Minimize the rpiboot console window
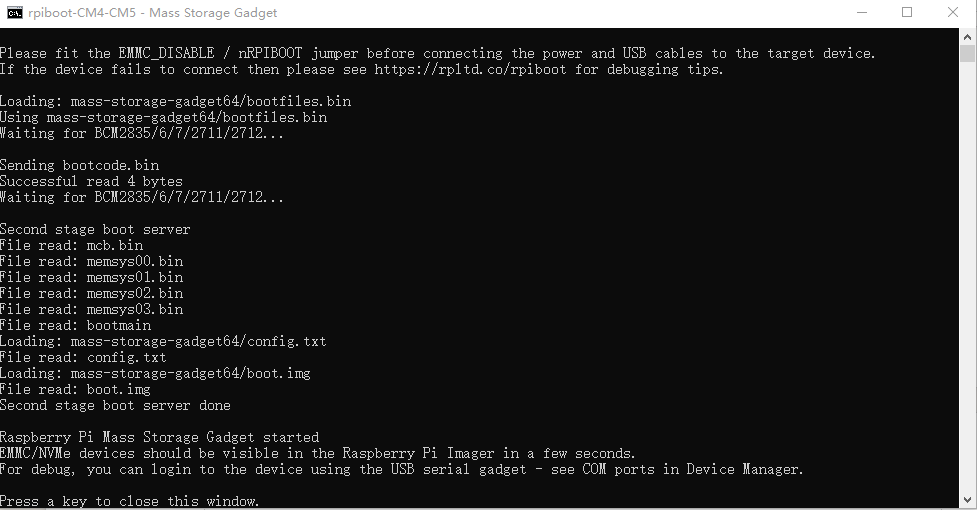 tap(862, 13)
